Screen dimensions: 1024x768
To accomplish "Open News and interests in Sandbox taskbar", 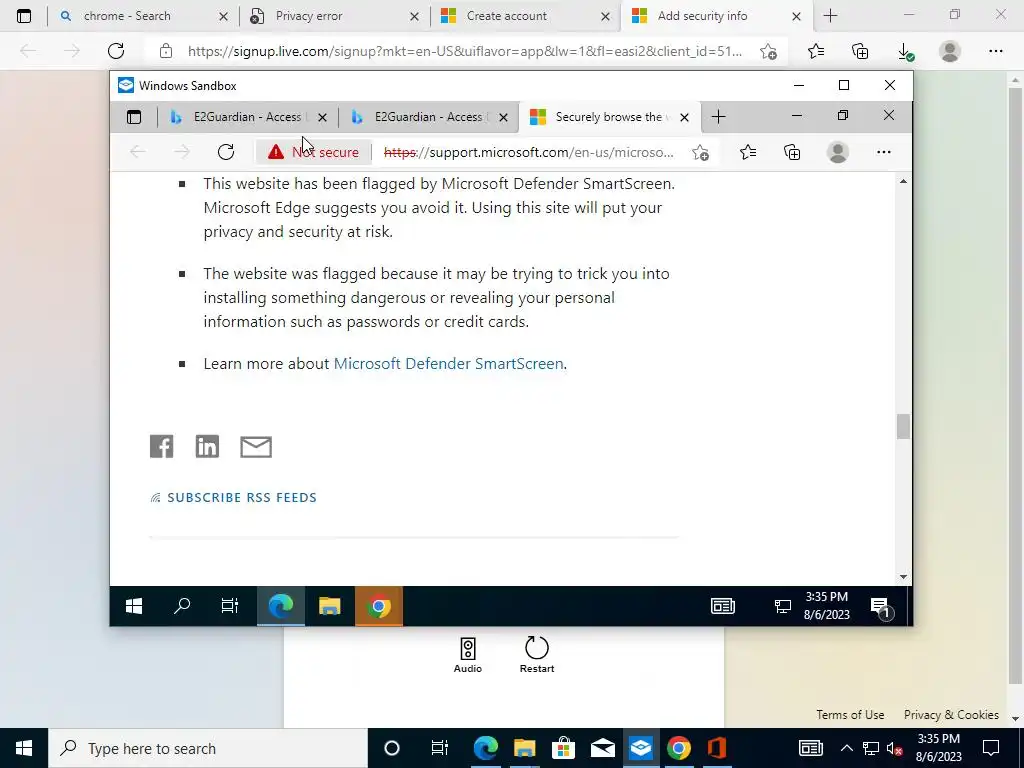I will point(723,607).
